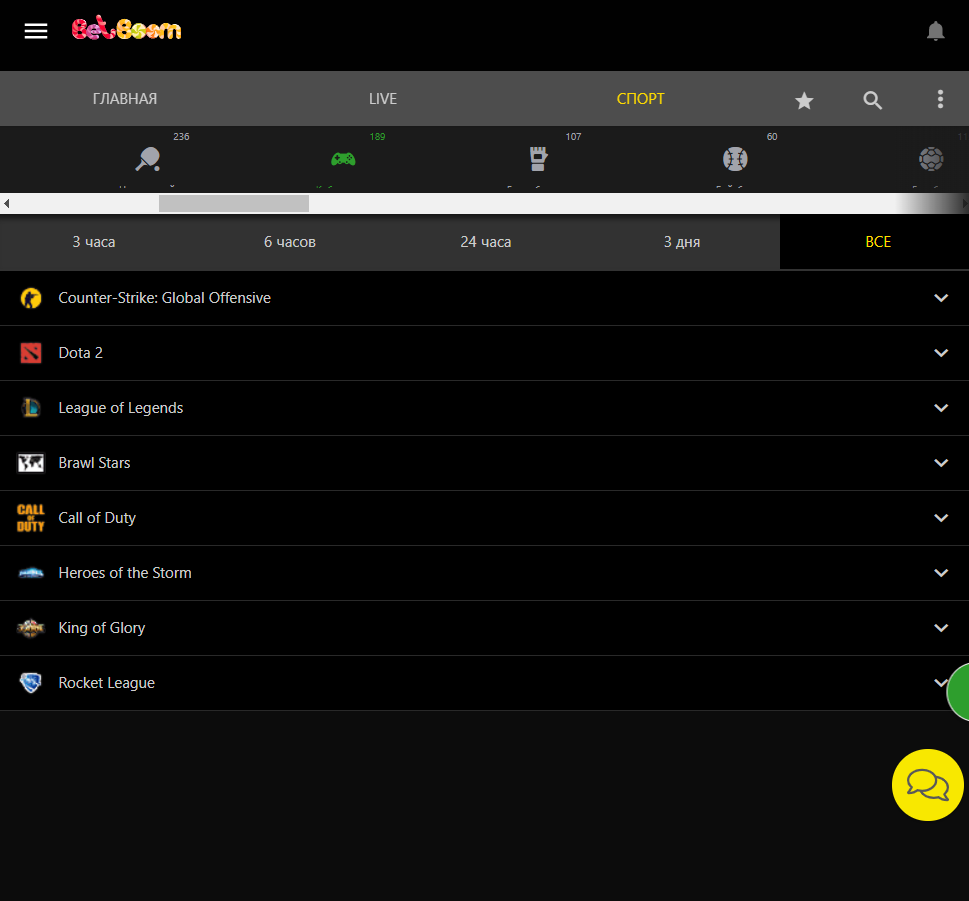Expand the Dota 2 chevron
This screenshot has height=901, width=969.
point(941,353)
